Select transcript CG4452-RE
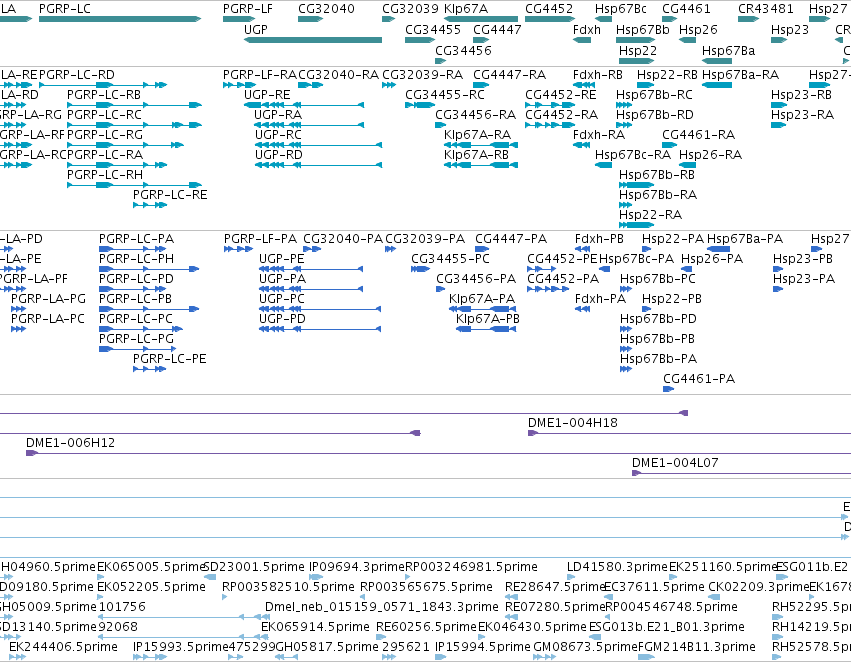This screenshot has height=662, width=851. click(x=561, y=94)
